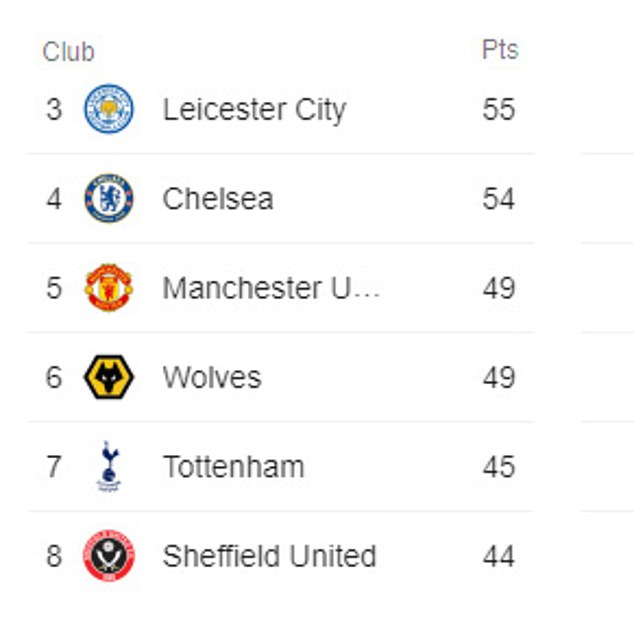
Task: Click the Leicester City club crest
Action: [109, 109]
